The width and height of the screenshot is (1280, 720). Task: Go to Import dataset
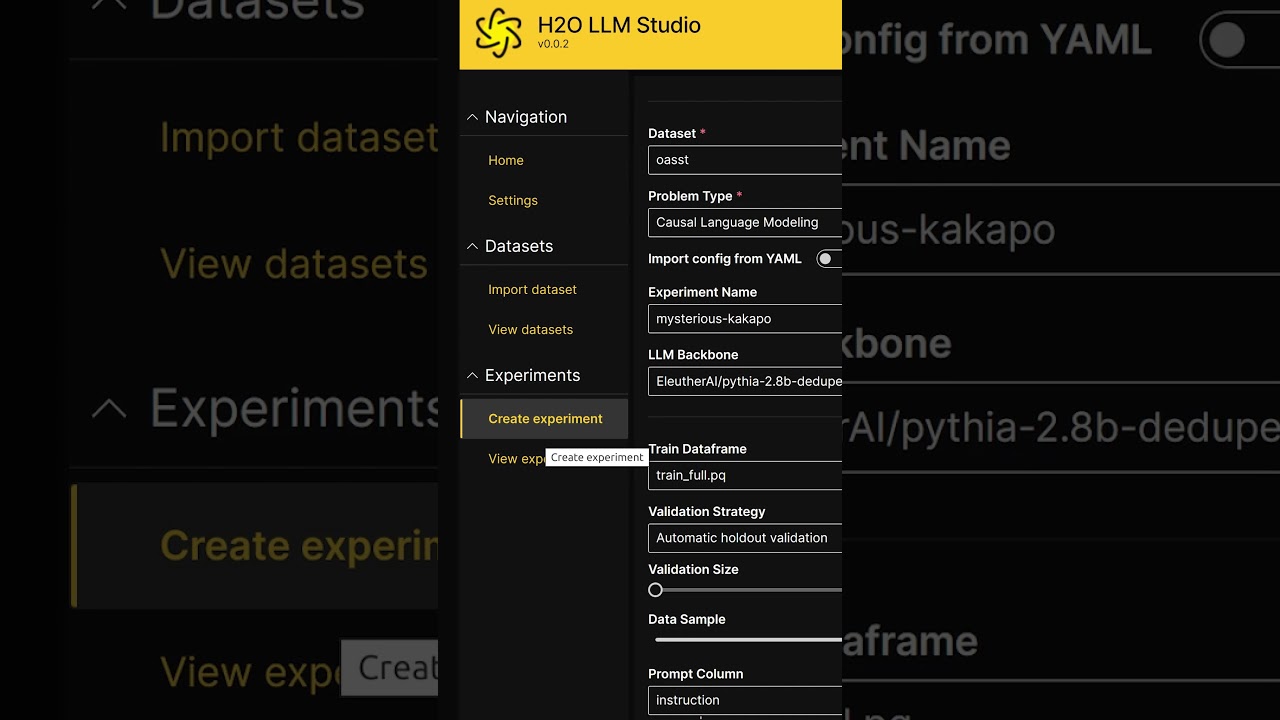532,289
